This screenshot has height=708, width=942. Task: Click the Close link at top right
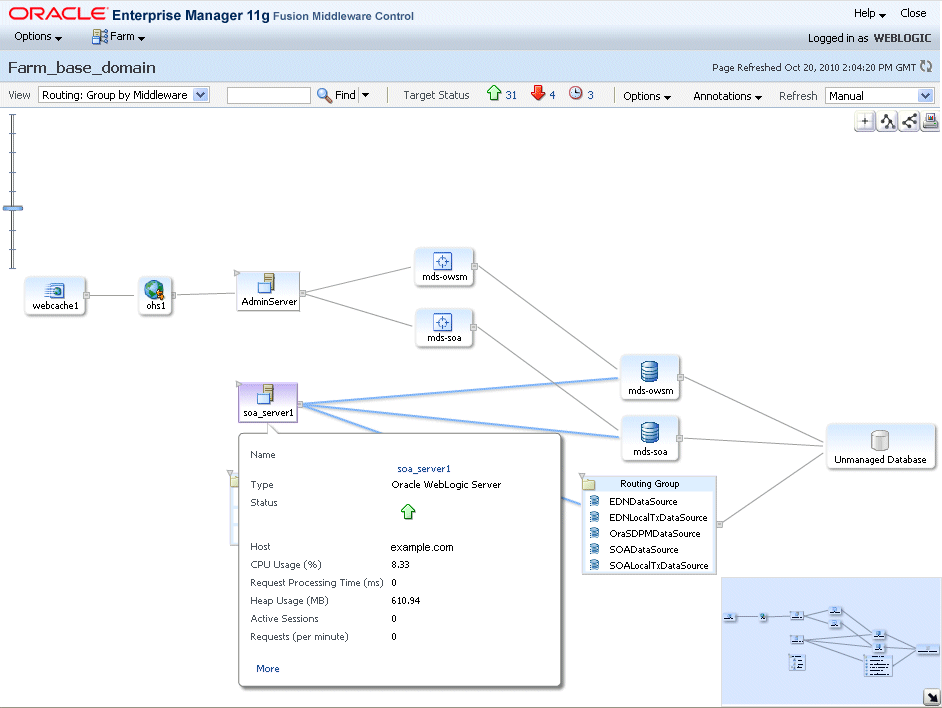pyautogui.click(x=913, y=13)
